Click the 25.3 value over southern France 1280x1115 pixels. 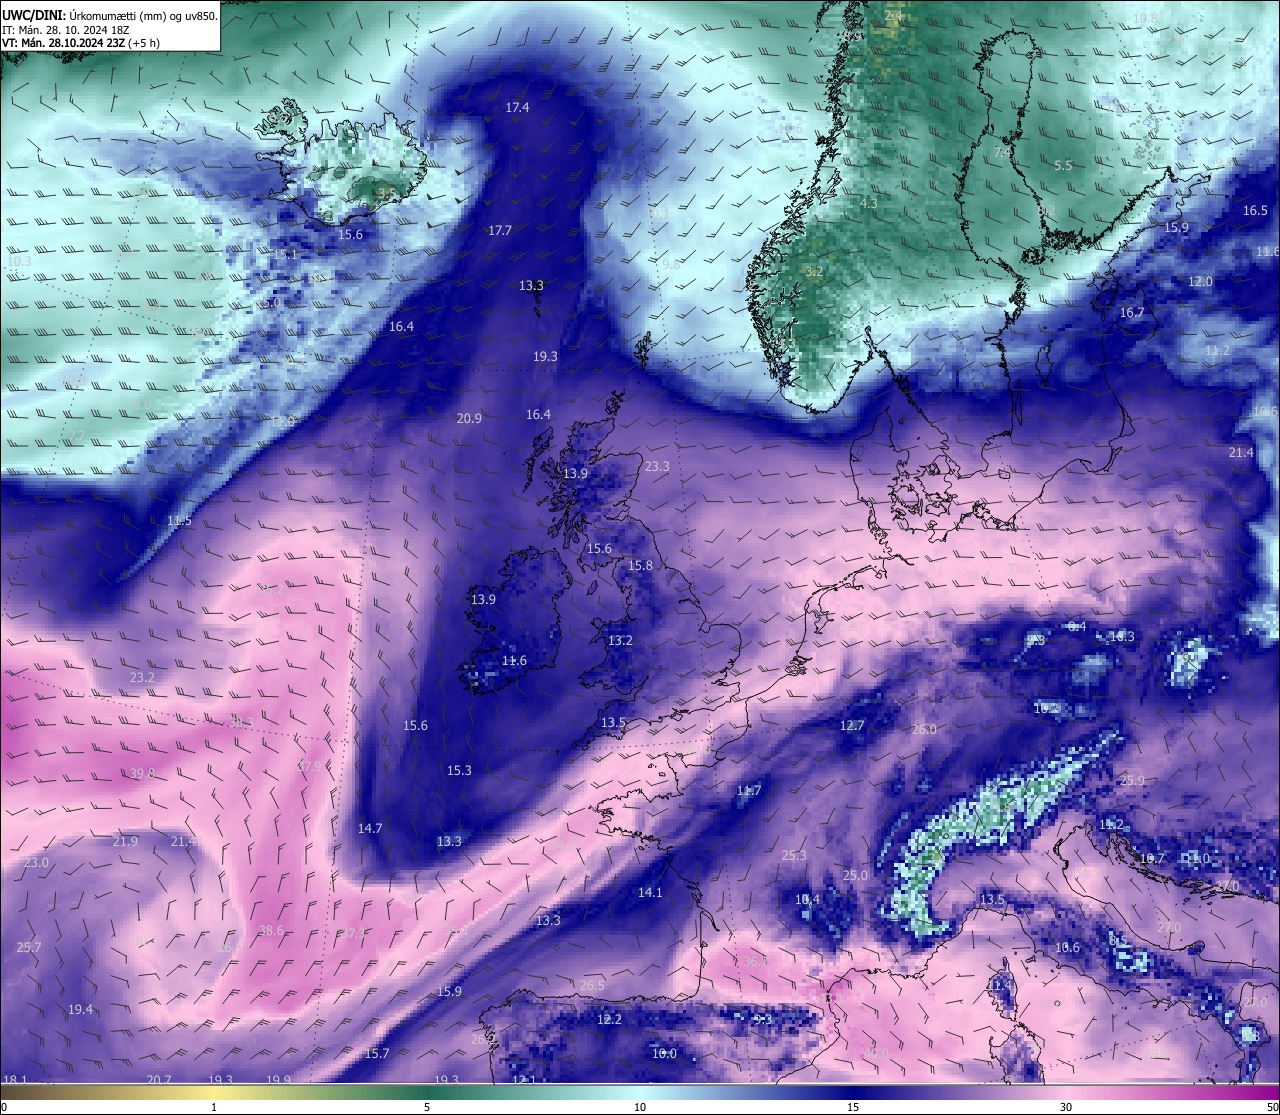point(794,855)
